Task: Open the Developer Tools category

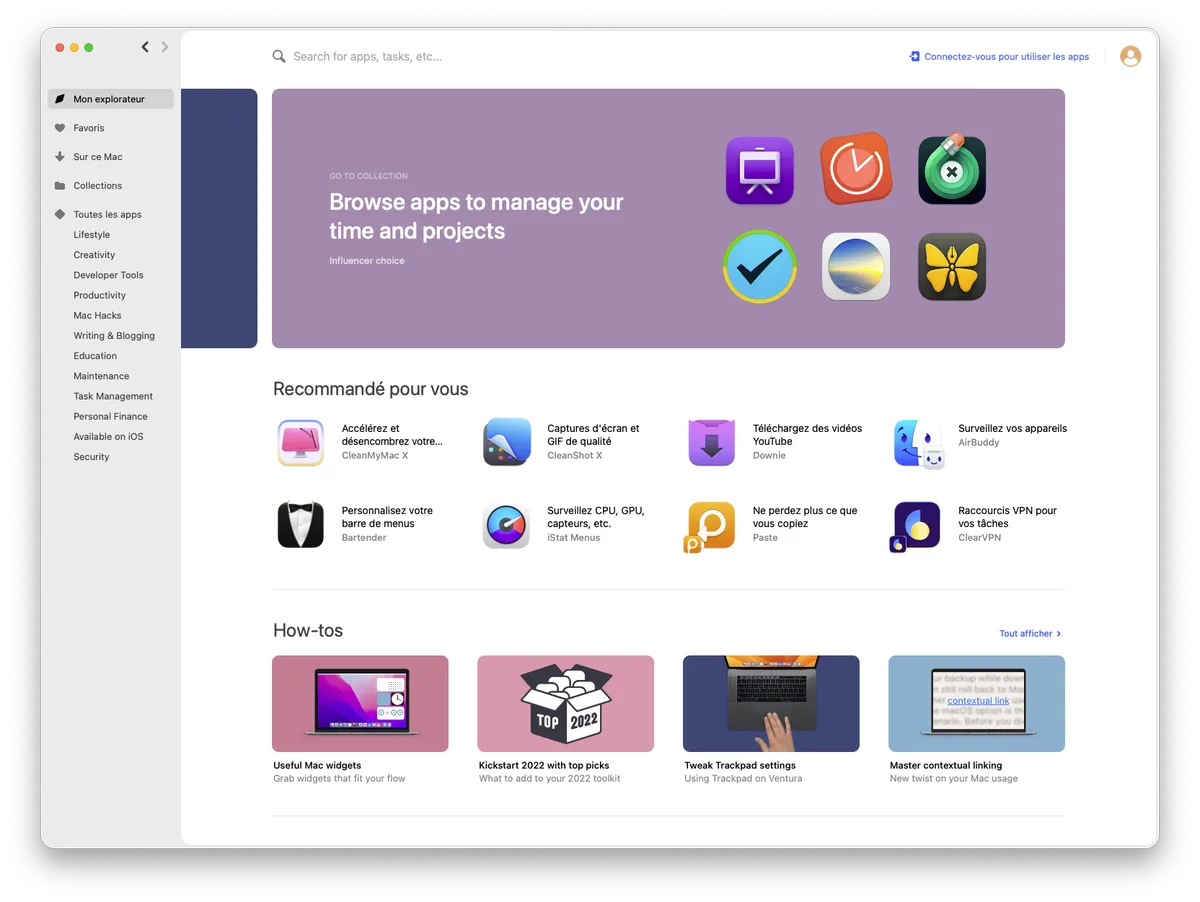Action: point(108,275)
